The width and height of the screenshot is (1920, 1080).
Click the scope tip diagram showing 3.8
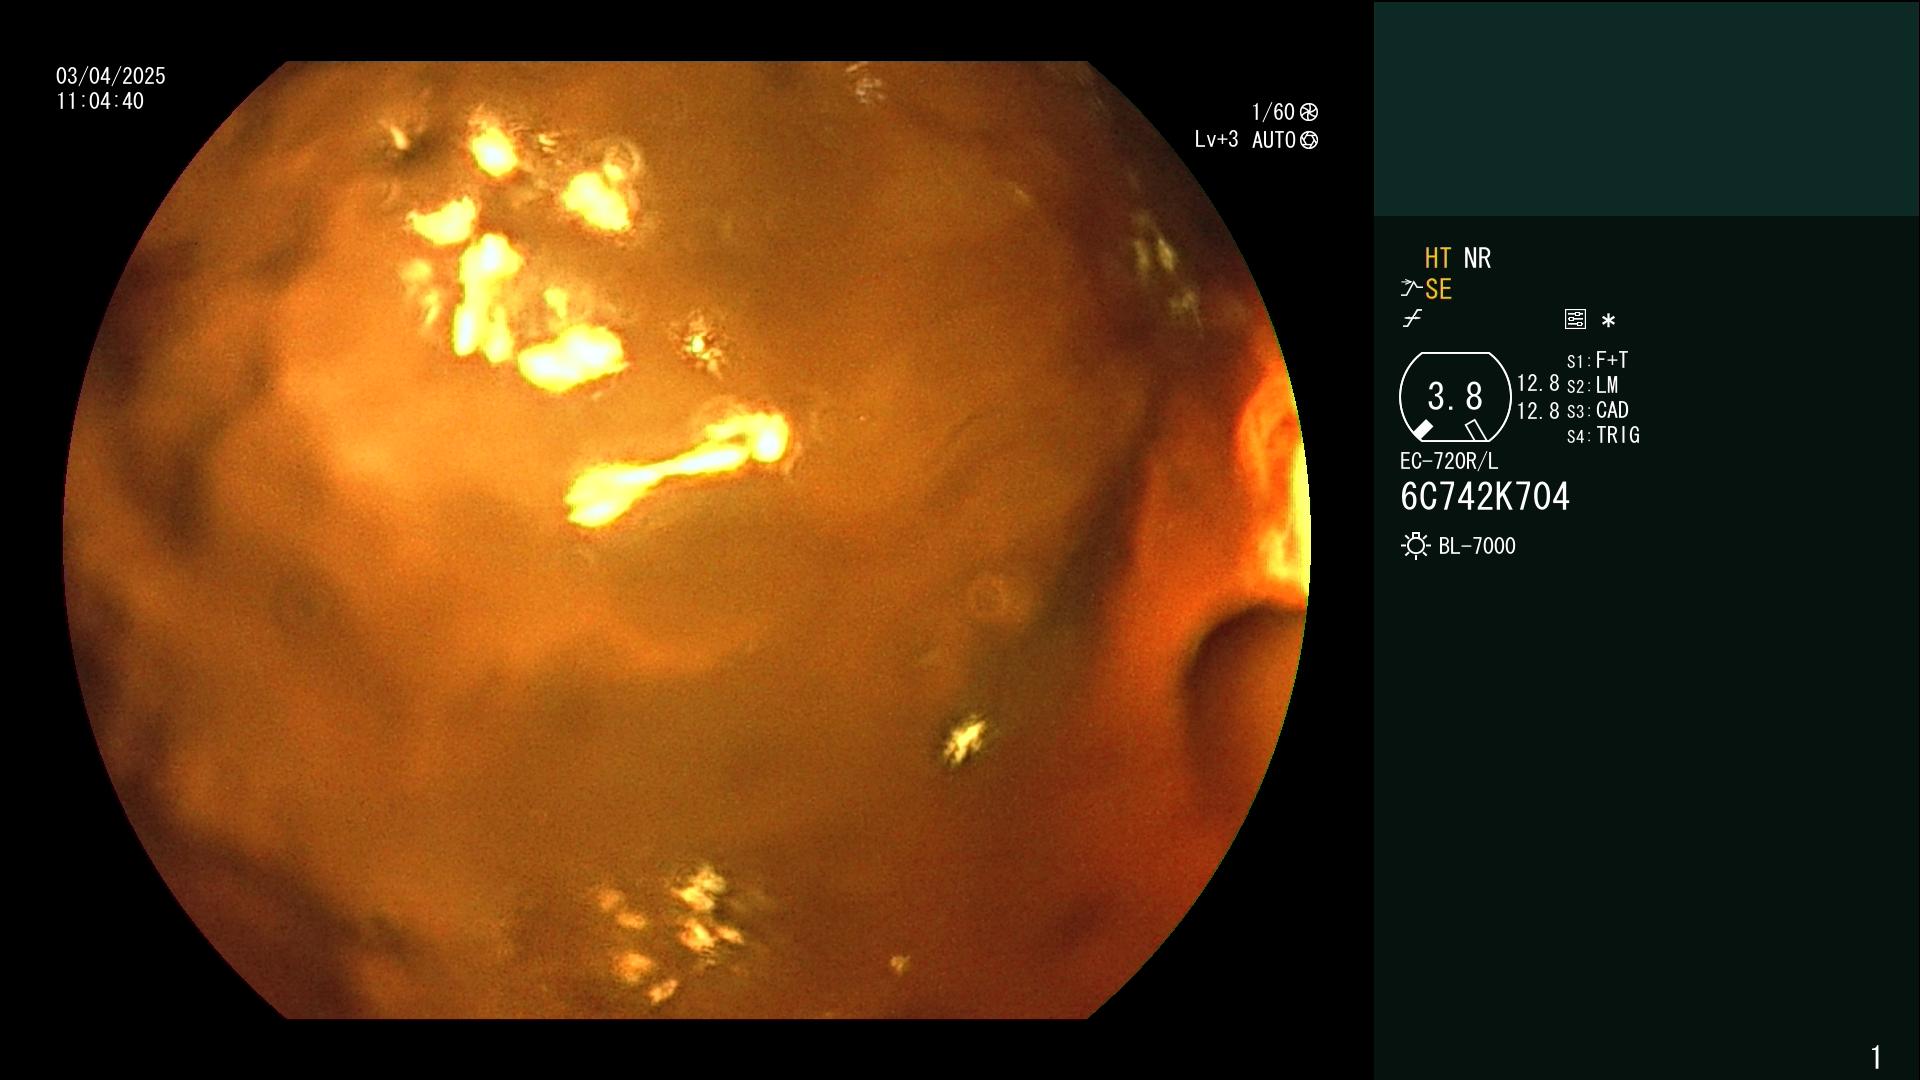1455,397
